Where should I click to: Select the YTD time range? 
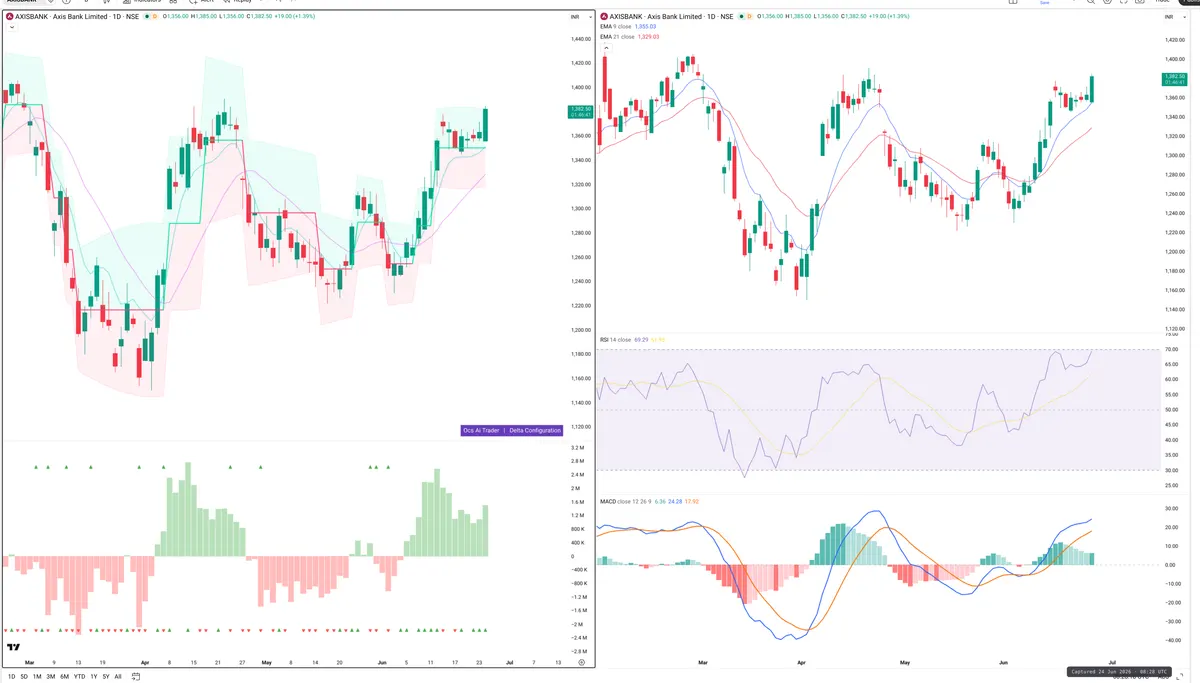pyautogui.click(x=80, y=676)
